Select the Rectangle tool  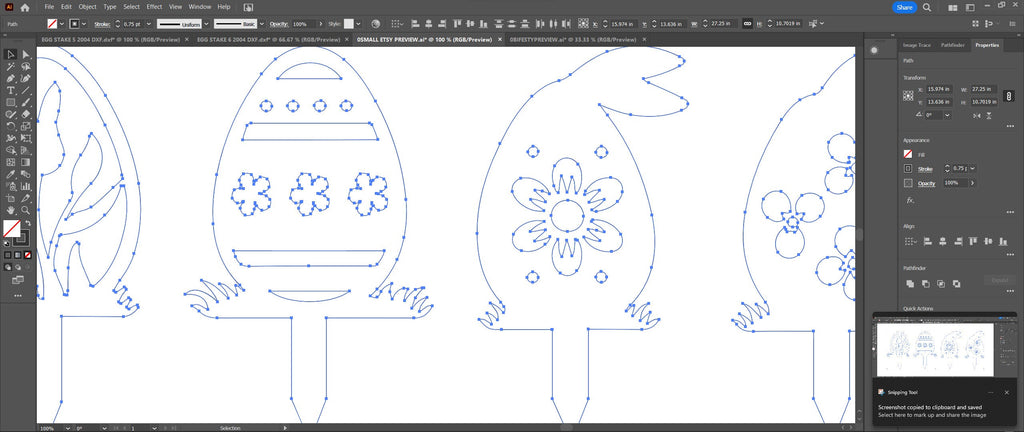(x=11, y=102)
